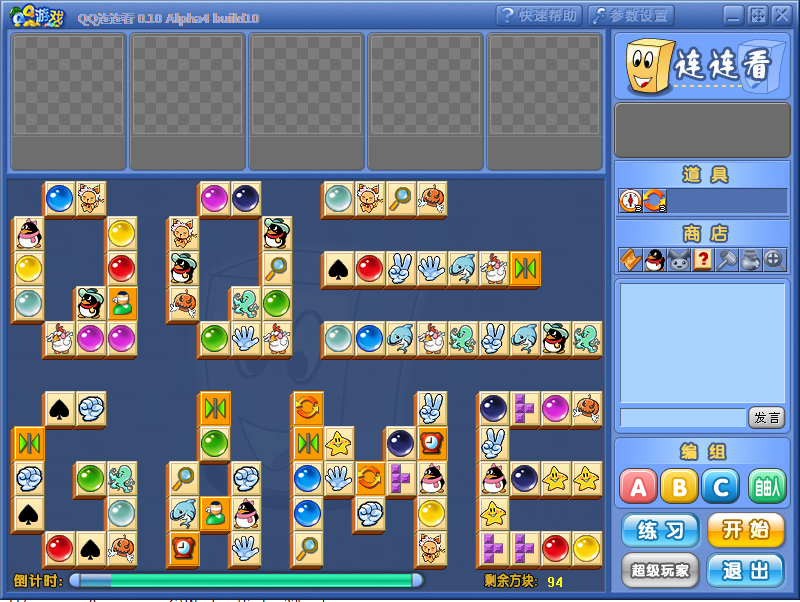Click the light-blue chat log area
Viewport: 800px width, 602px height.
click(x=703, y=343)
